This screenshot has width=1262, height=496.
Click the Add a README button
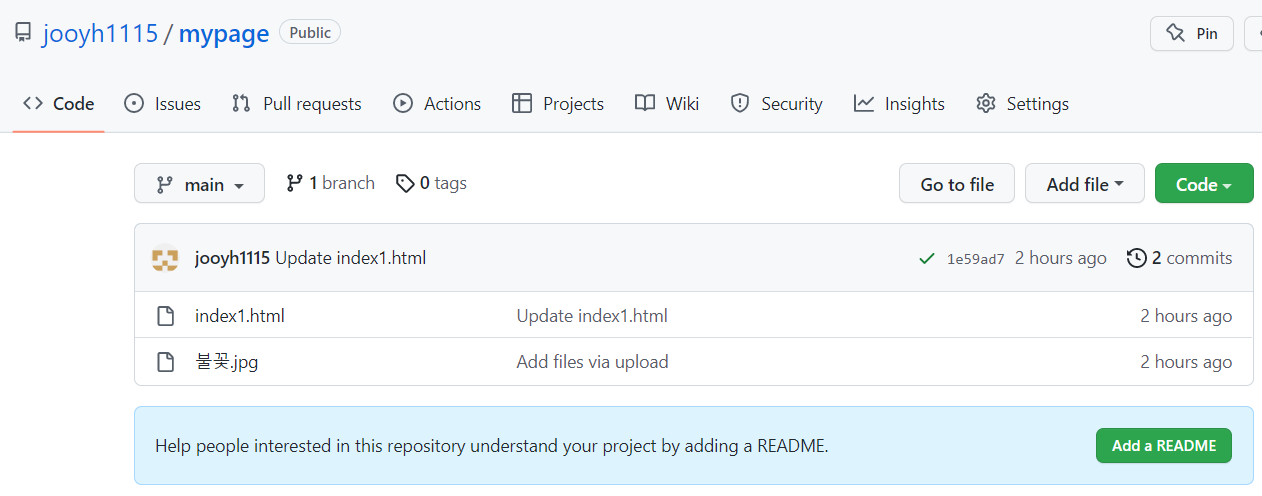[x=1164, y=446]
